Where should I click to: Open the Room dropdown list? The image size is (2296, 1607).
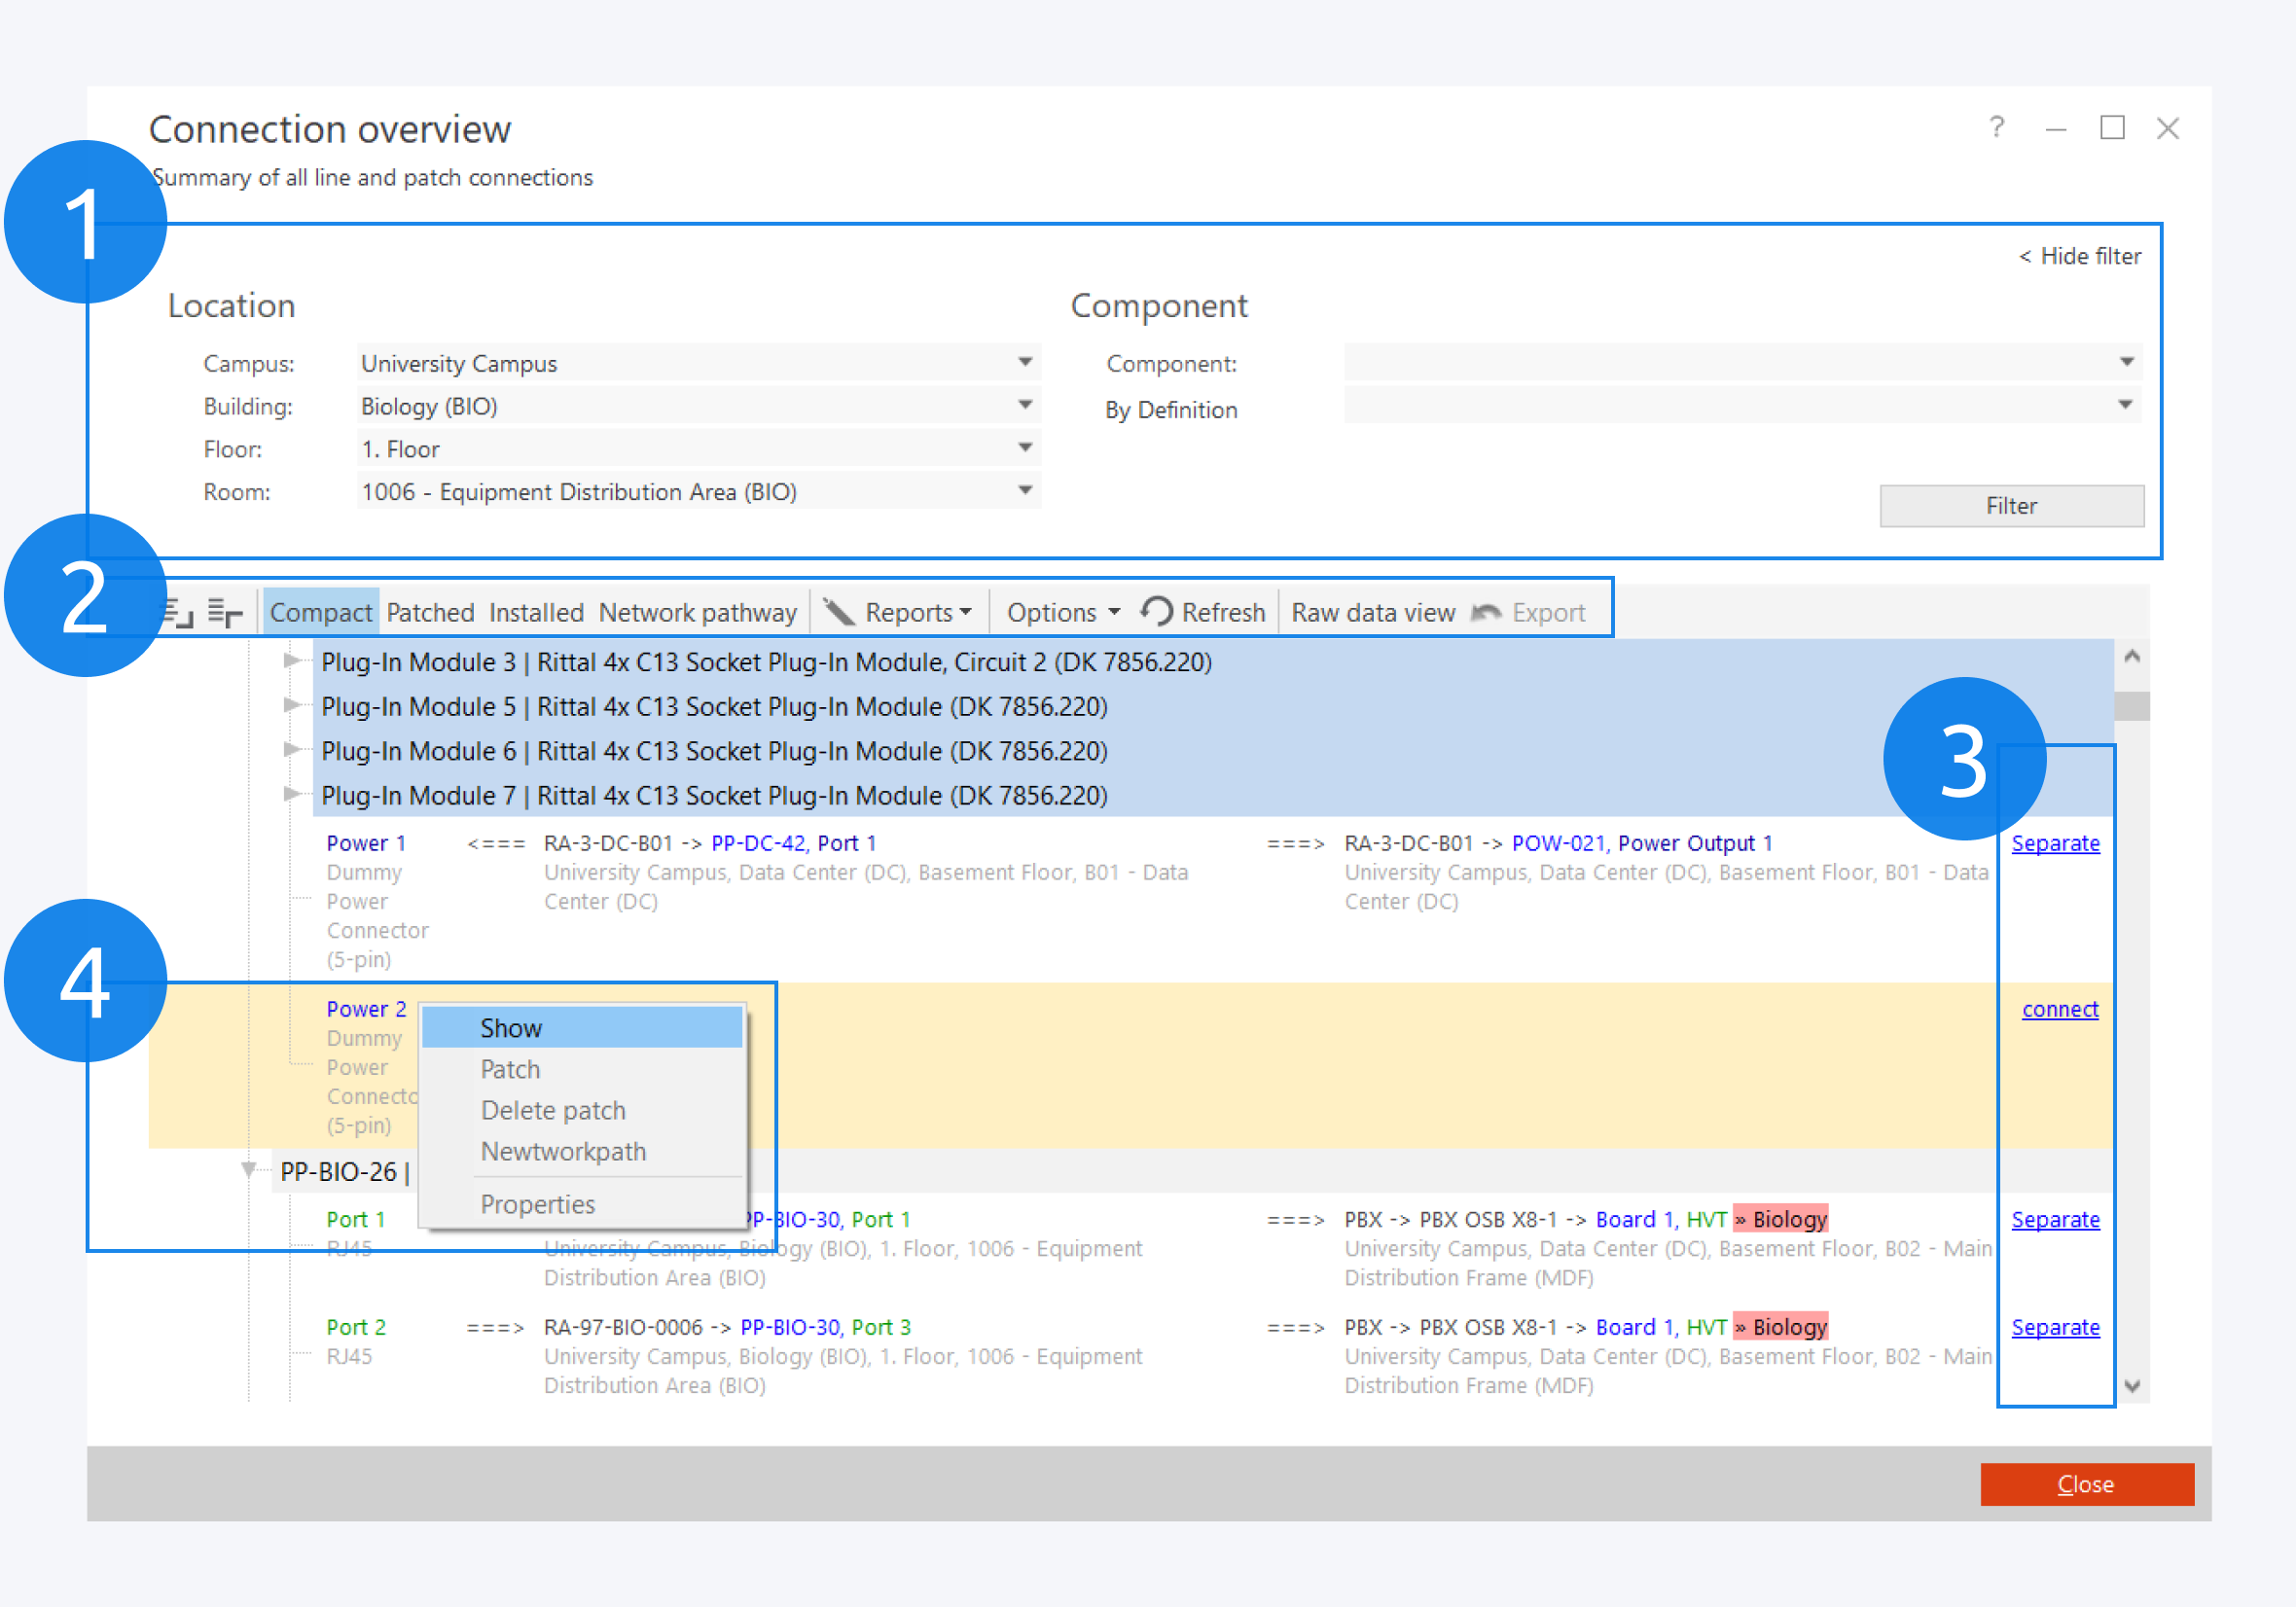1025,491
